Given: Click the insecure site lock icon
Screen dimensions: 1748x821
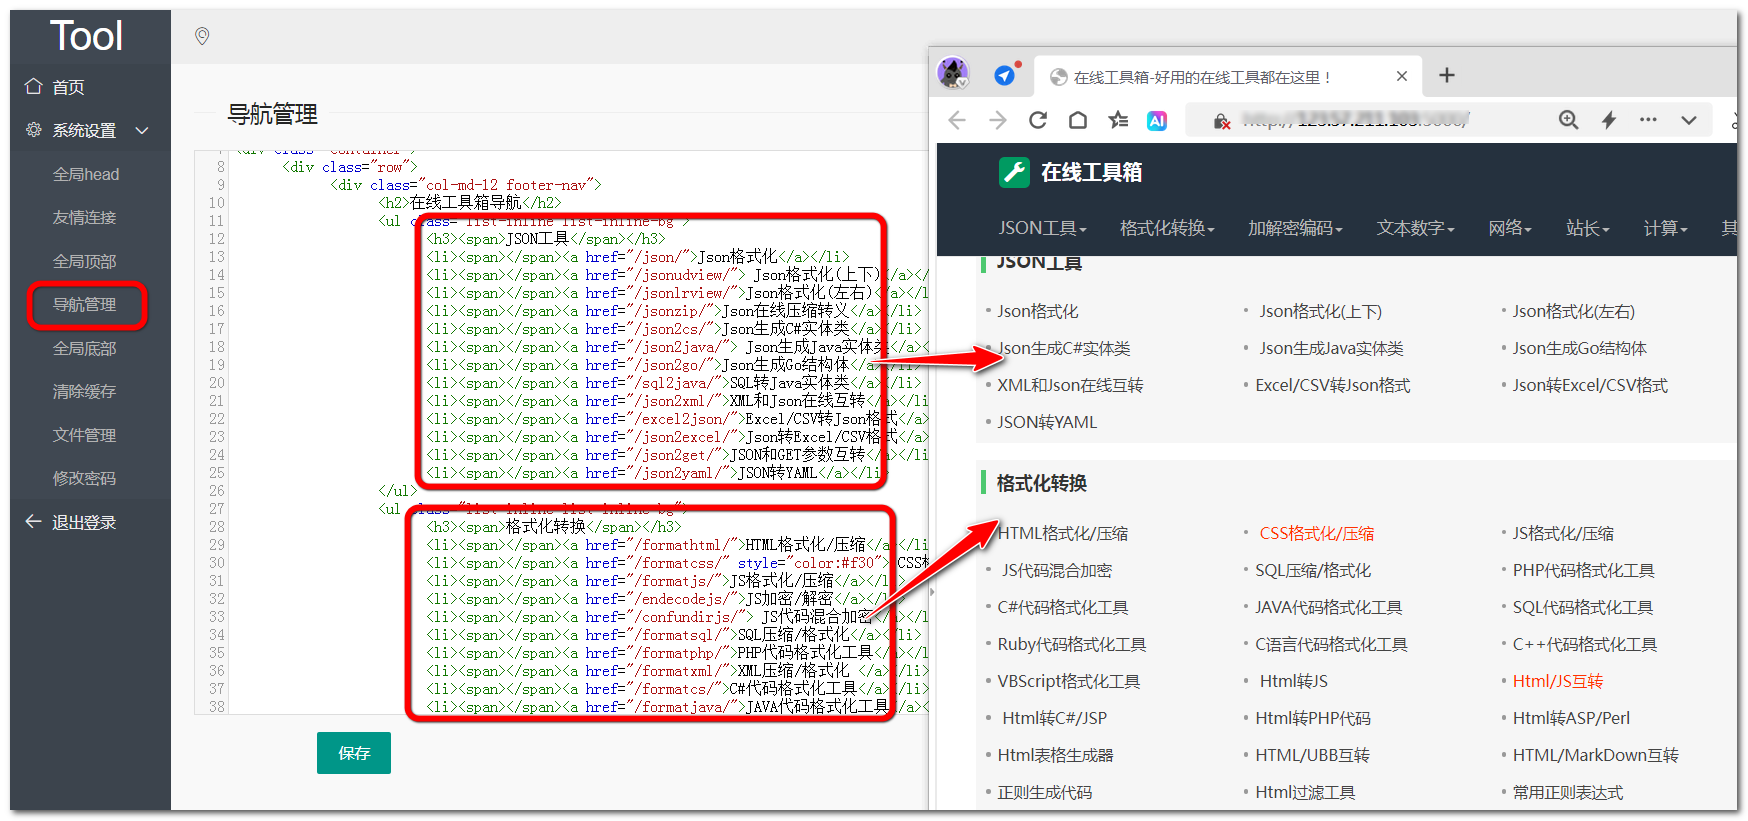Looking at the screenshot, I should (x=1222, y=121).
